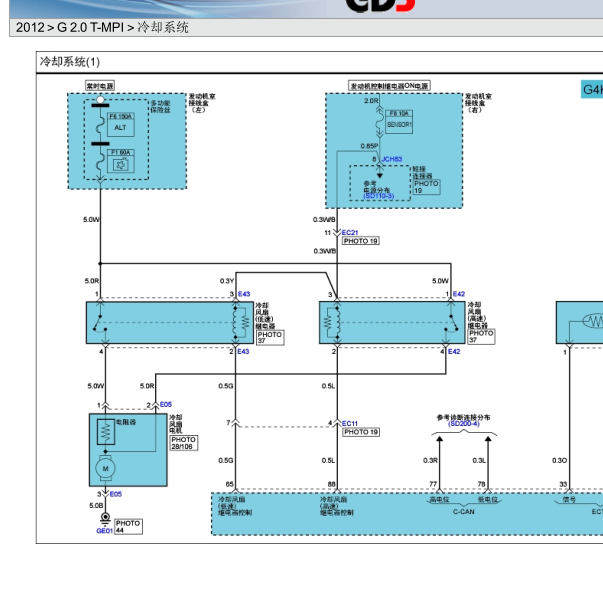
Task: Open the JCH83 joint connector link
Action: coord(392,159)
